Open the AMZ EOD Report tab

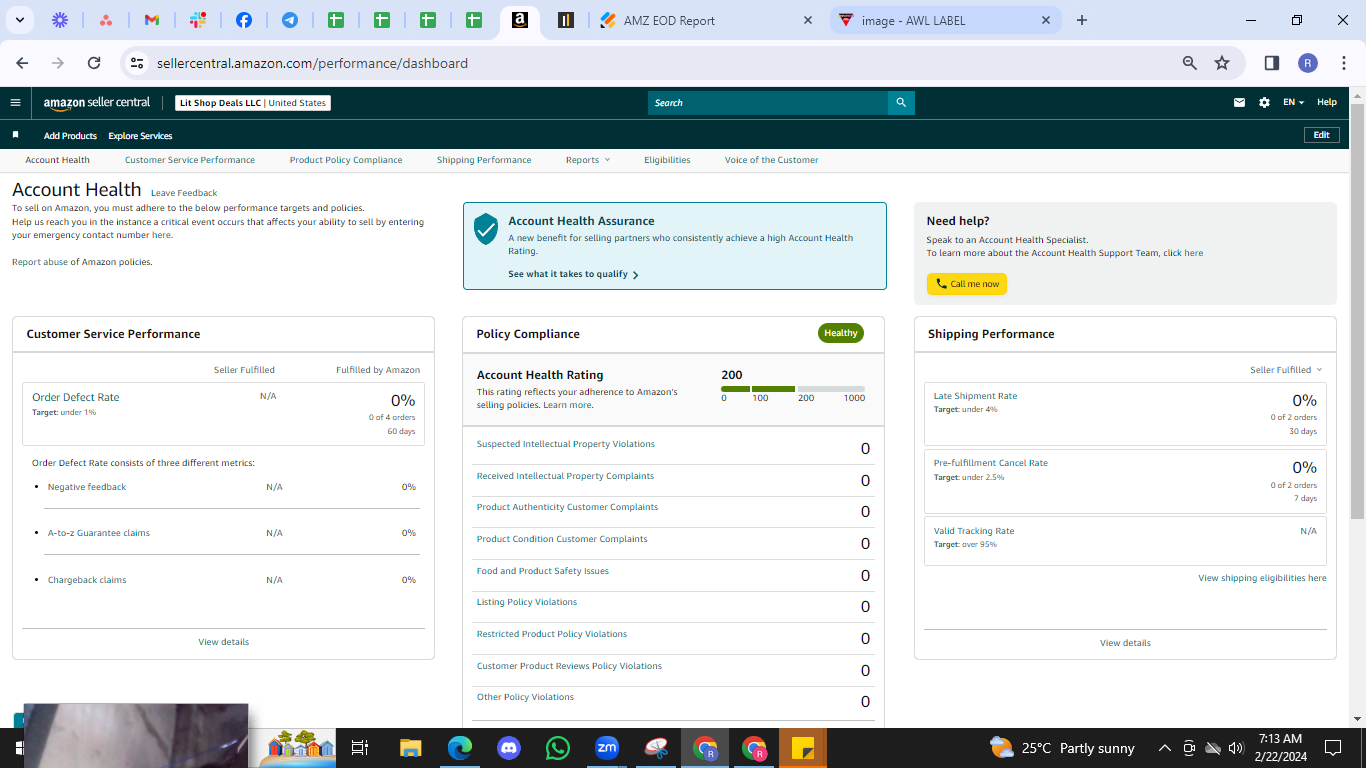pos(706,20)
